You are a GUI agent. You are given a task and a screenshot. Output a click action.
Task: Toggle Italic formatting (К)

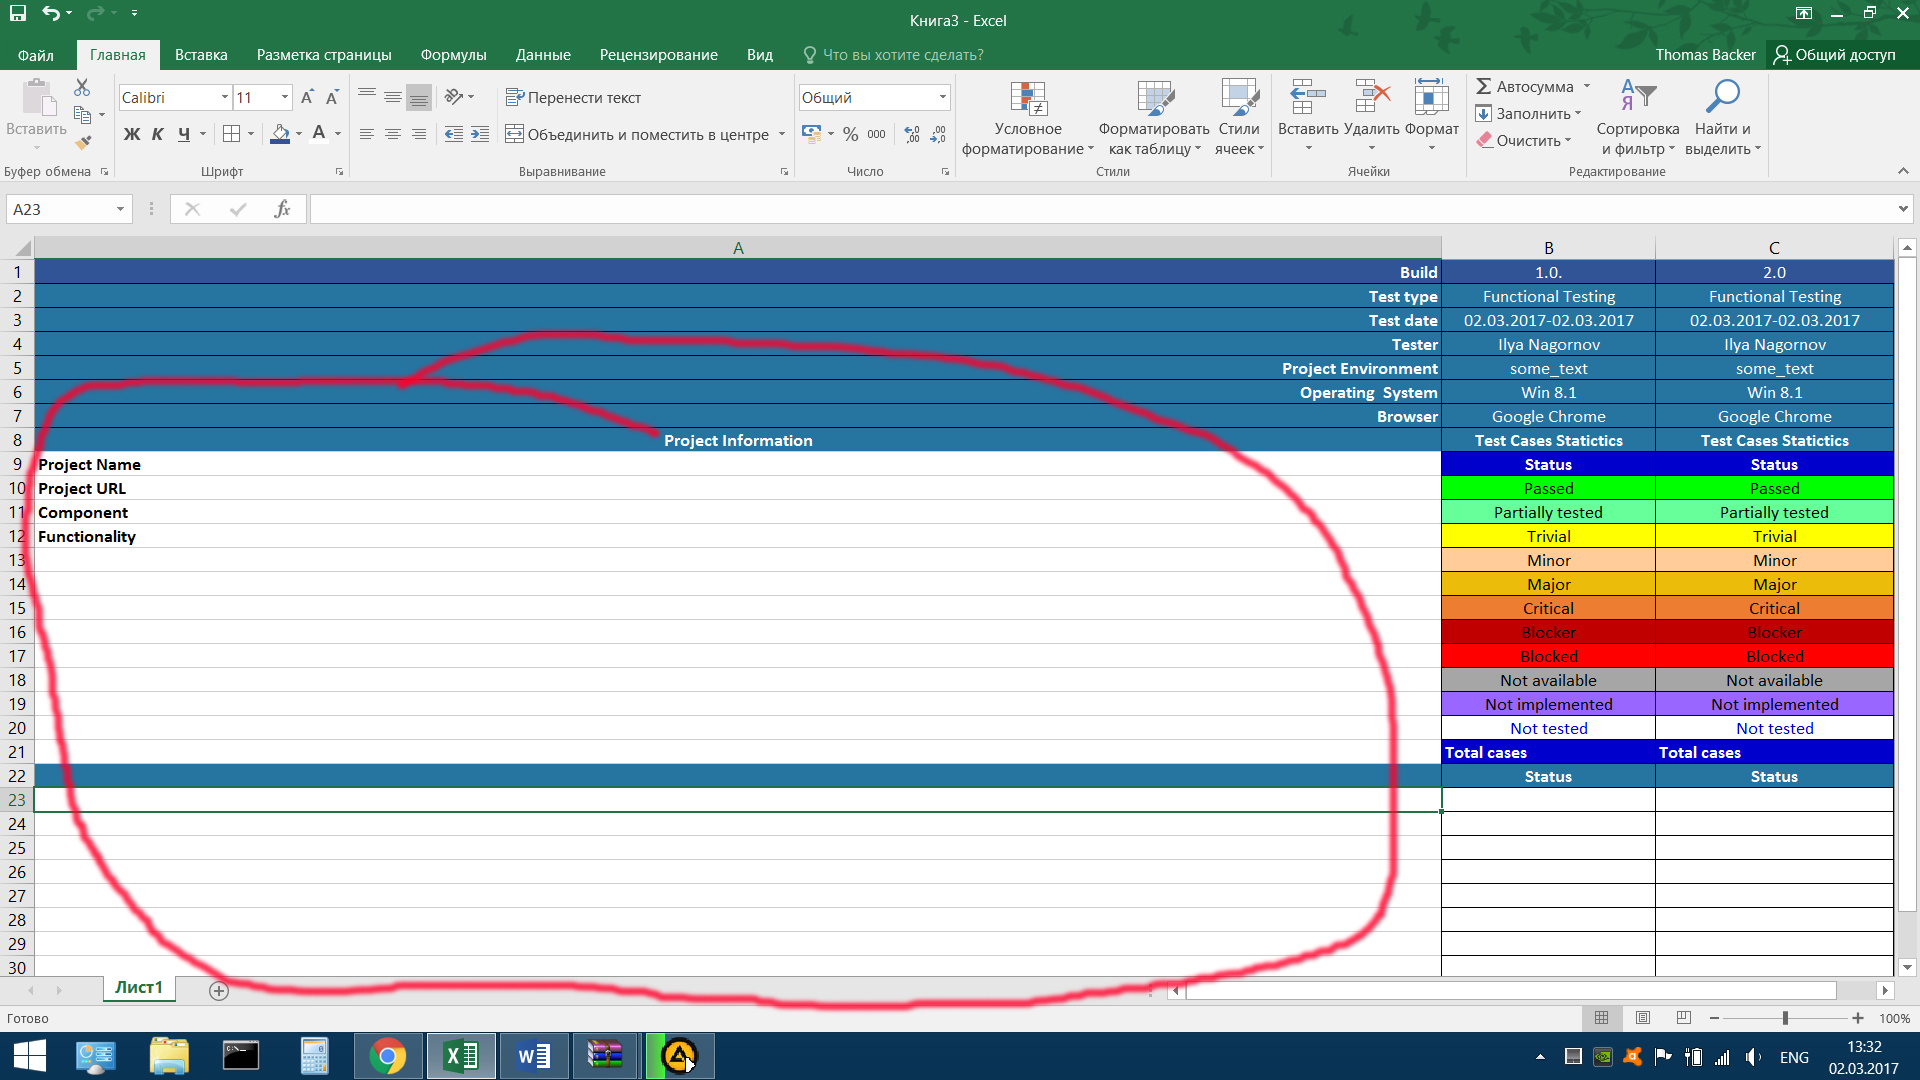click(x=158, y=134)
